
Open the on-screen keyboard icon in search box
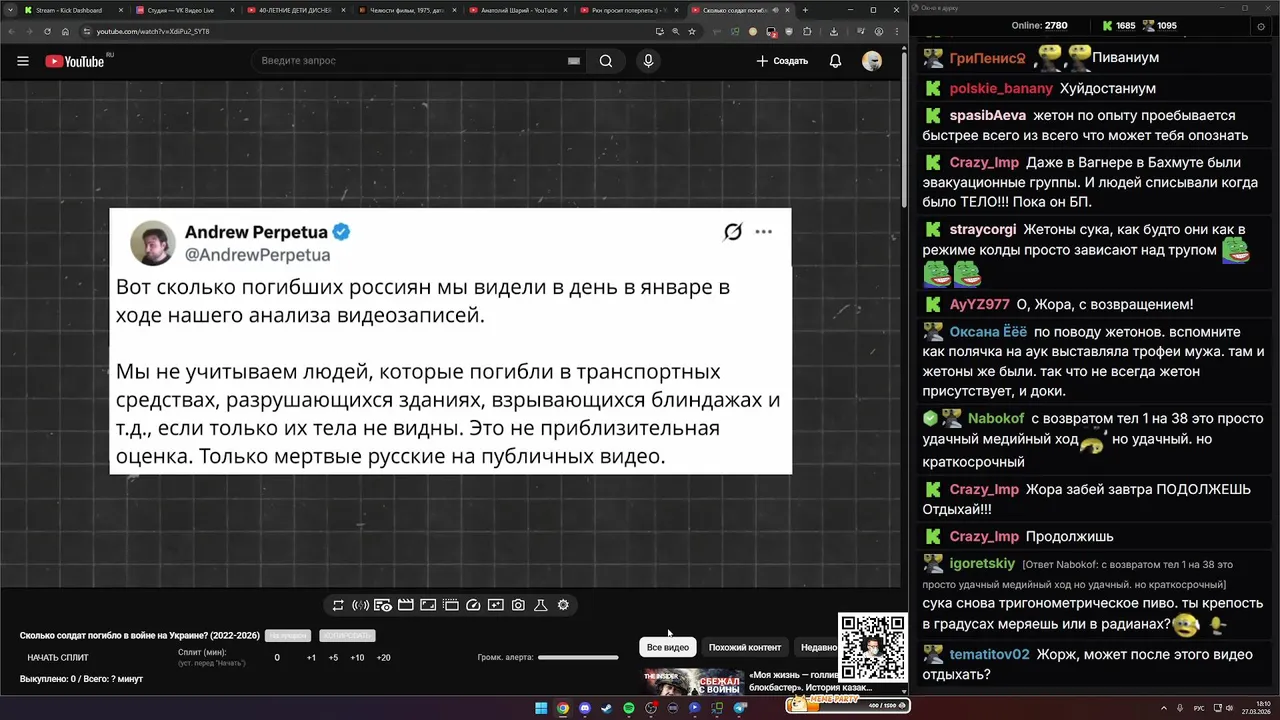point(574,61)
